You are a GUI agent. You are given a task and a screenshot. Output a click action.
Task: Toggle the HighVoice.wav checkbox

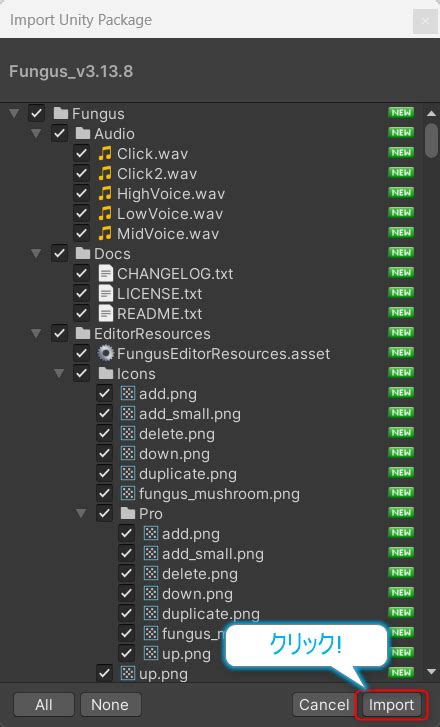pyautogui.click(x=82, y=193)
